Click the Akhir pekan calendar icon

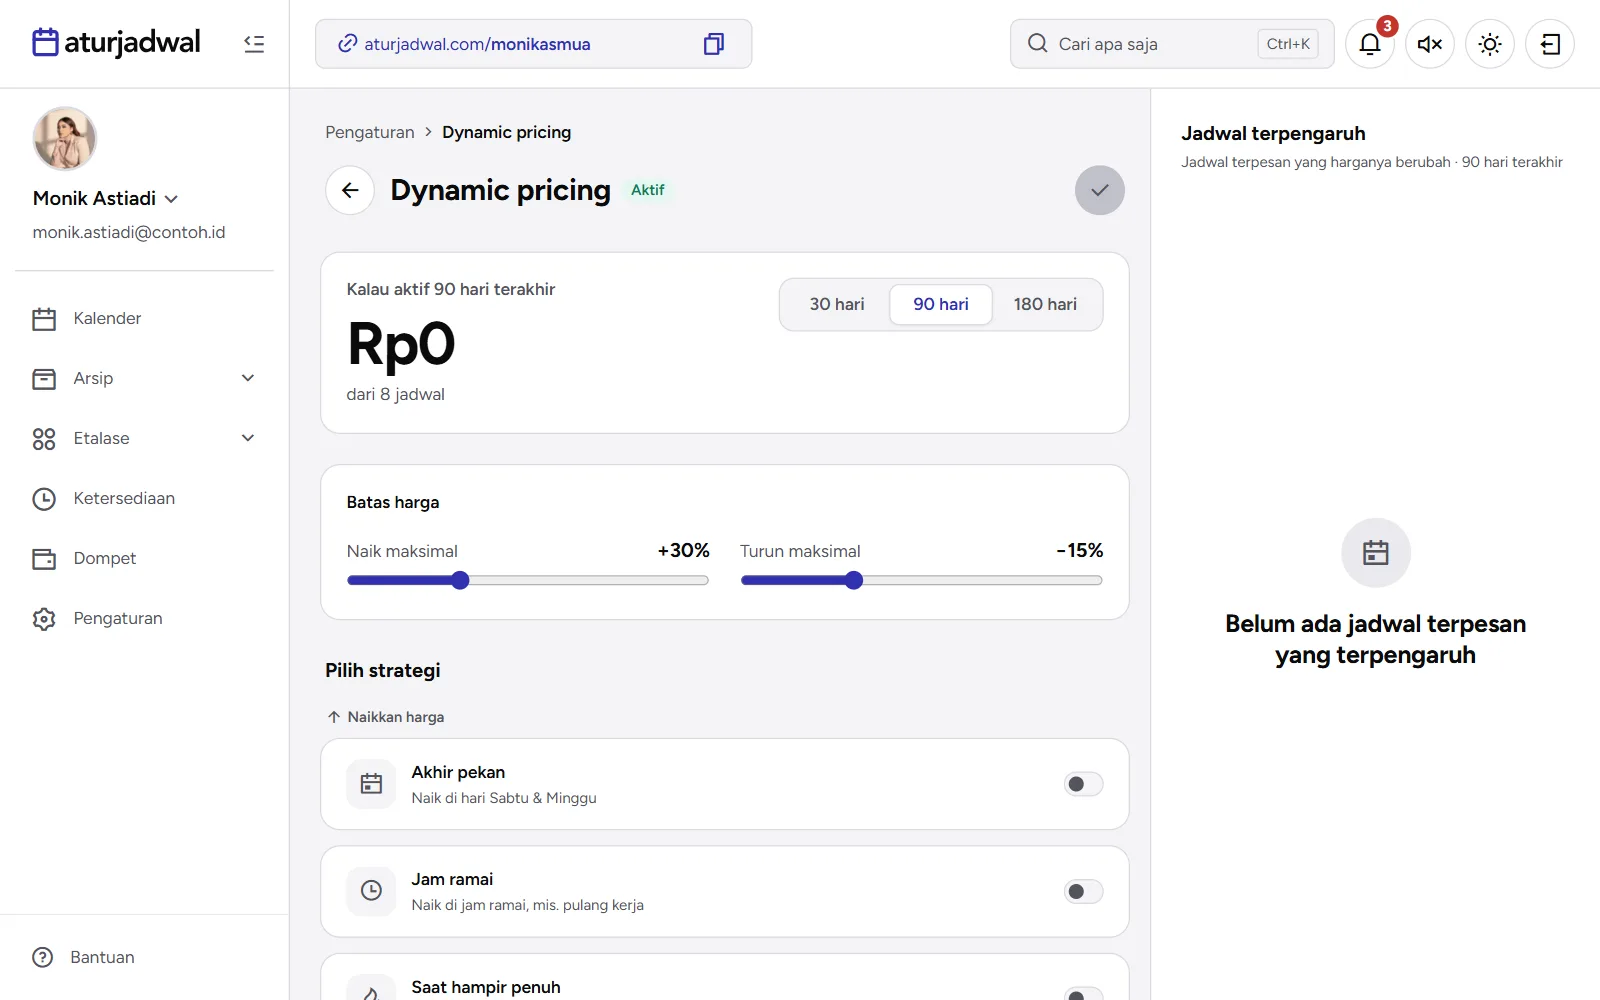[x=371, y=784]
